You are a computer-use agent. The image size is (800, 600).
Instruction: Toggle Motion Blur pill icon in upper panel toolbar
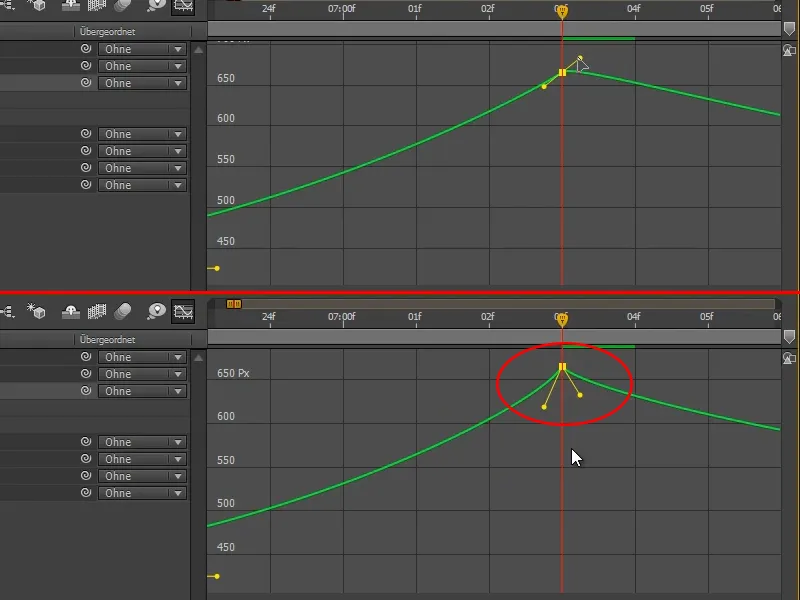pos(122,6)
